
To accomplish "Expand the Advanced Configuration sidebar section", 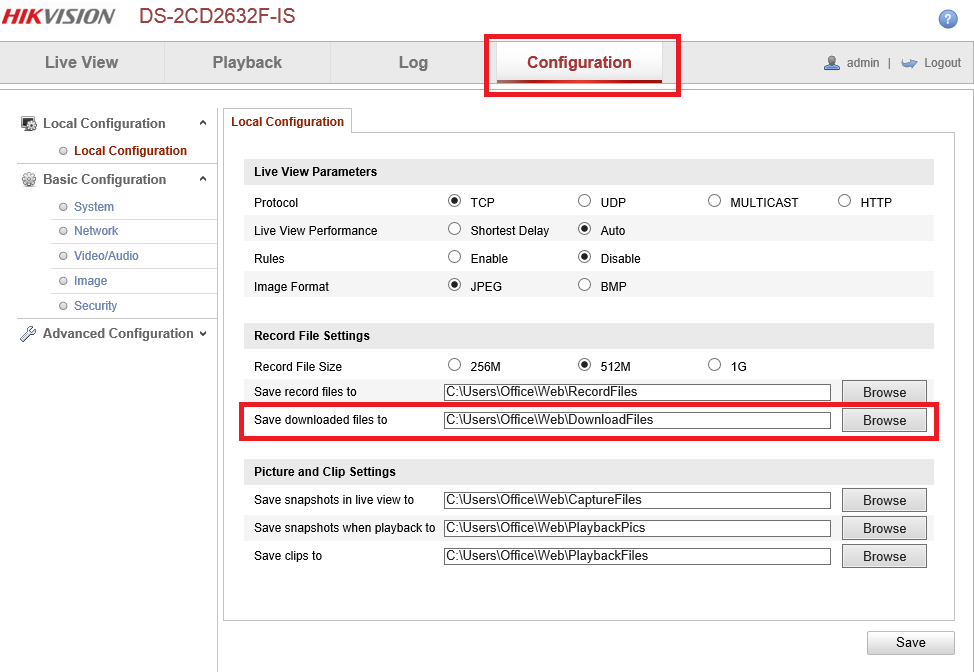I will (203, 334).
